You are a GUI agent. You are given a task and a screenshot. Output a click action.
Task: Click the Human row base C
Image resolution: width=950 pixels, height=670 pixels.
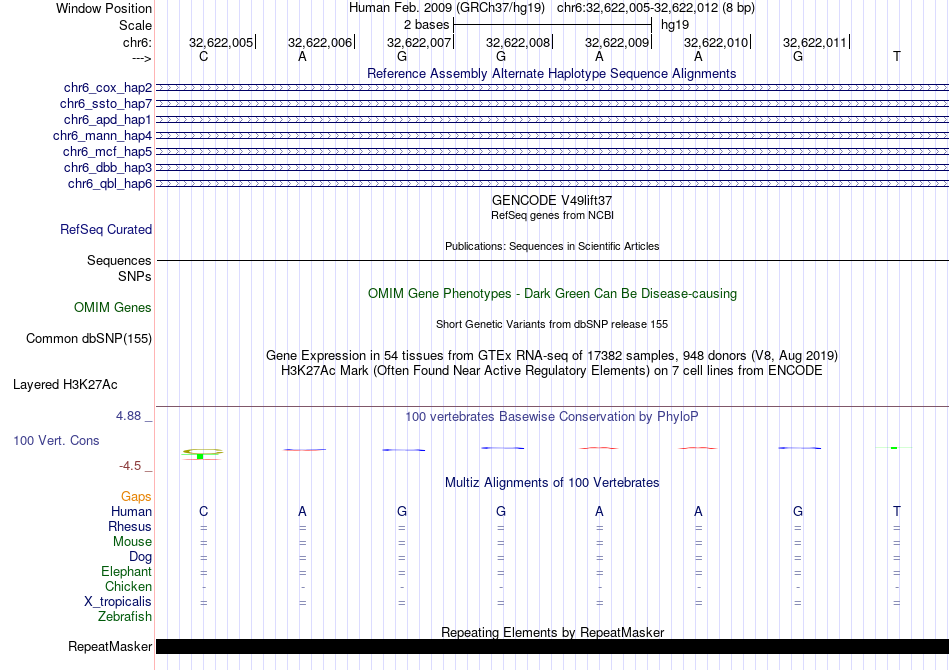(204, 512)
